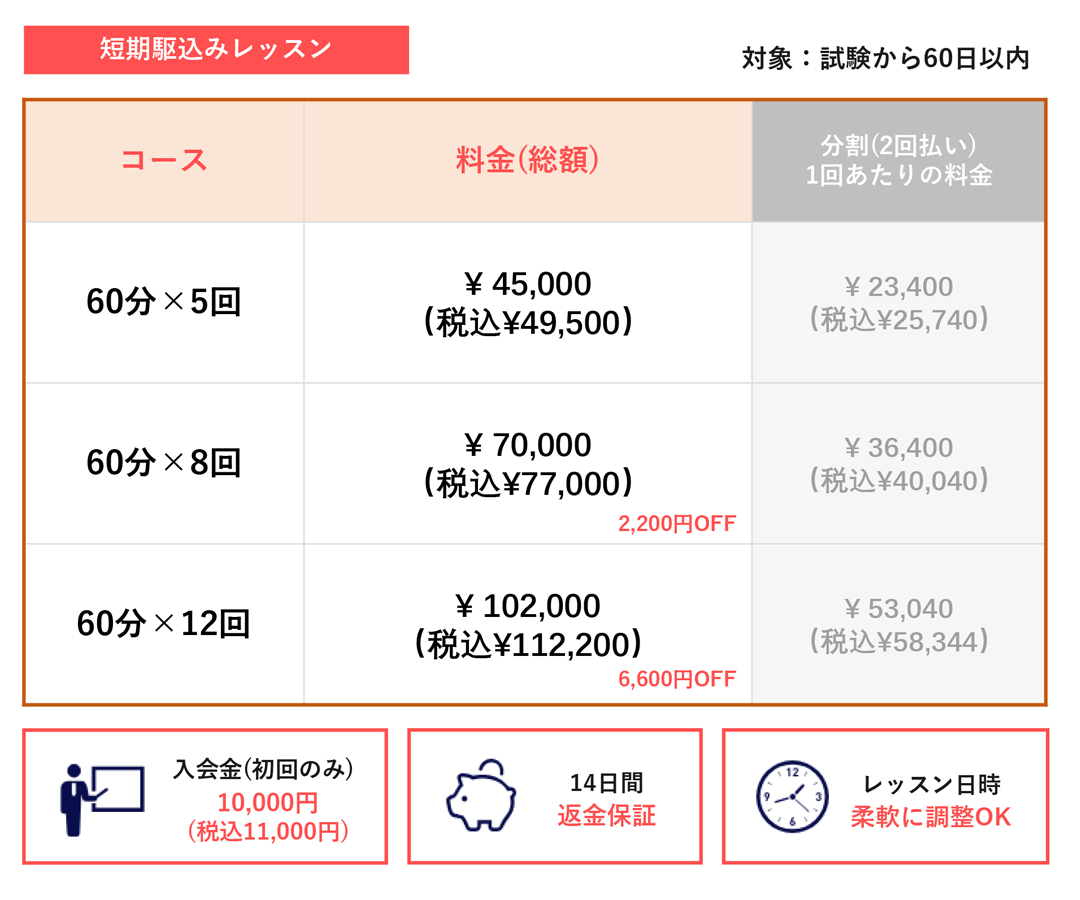Click the 2,200円OFF discount label
Viewport: 1080px width, 900px height.
point(677,524)
